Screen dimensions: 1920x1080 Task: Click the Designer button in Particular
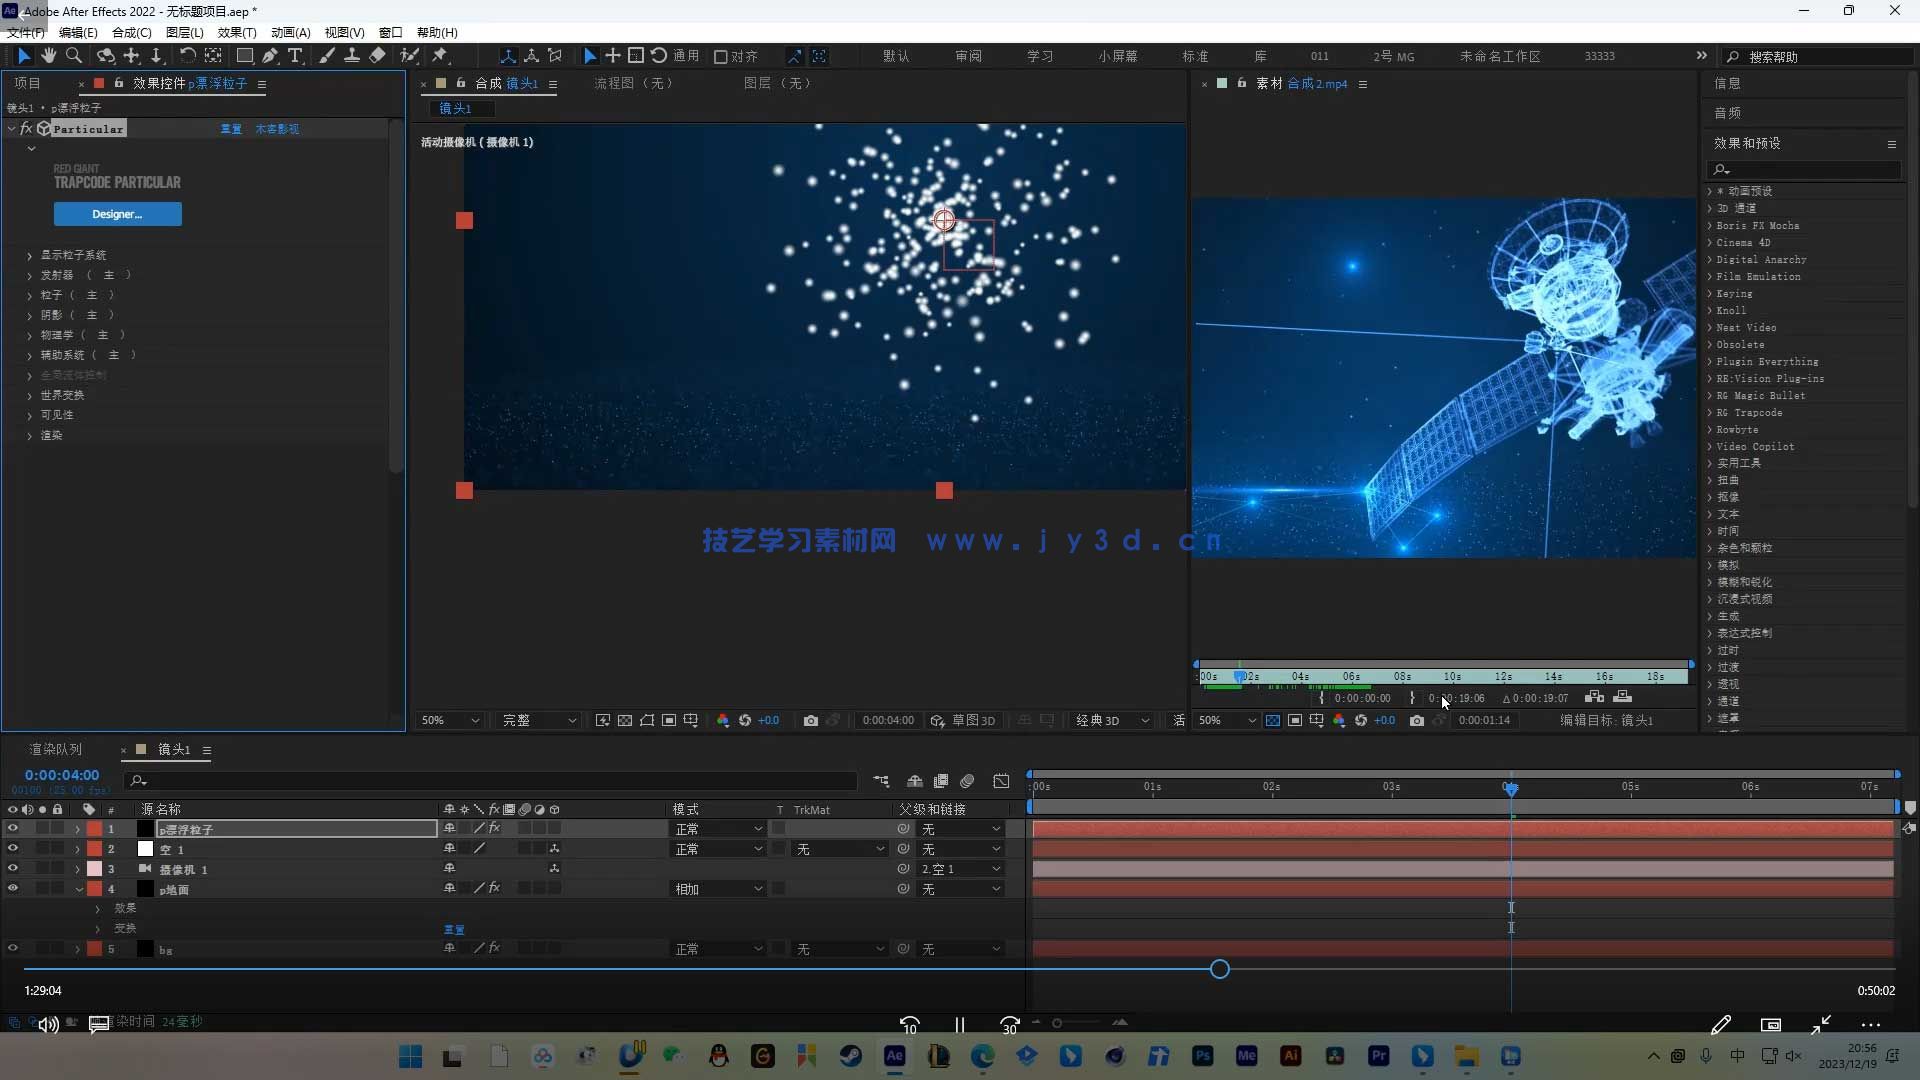(x=118, y=214)
